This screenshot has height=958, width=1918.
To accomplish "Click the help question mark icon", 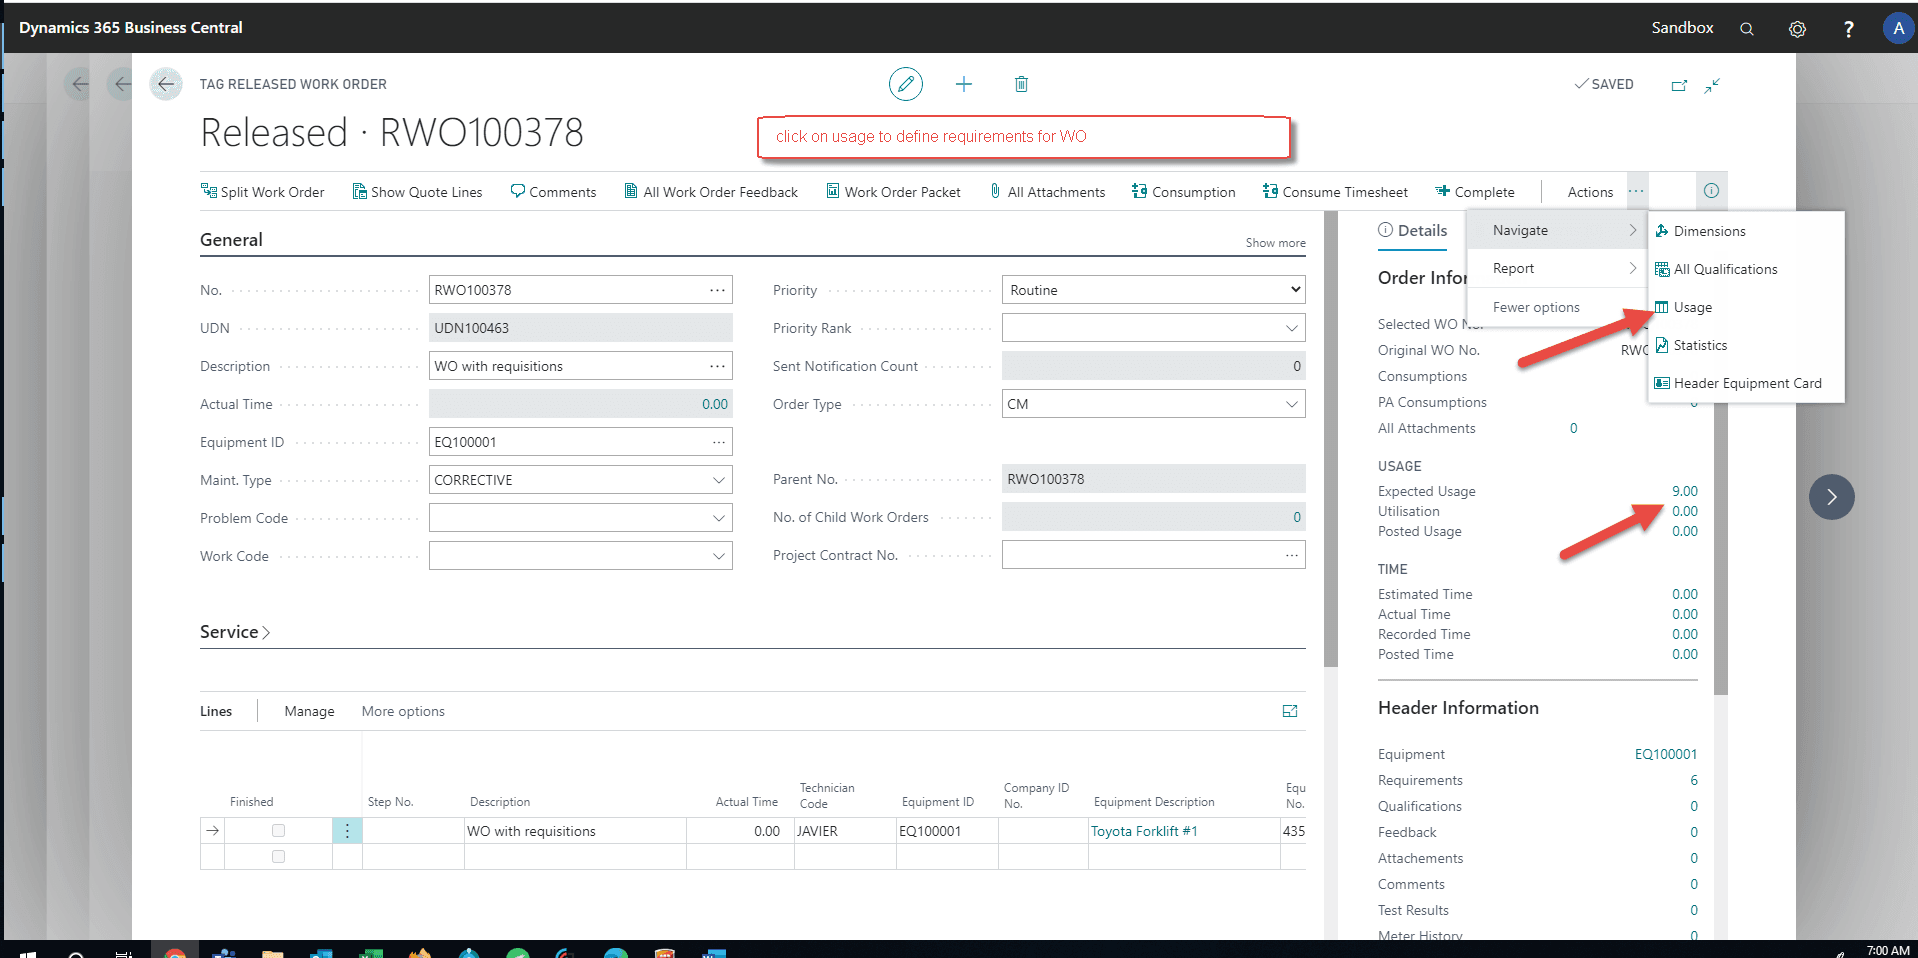I will click(1848, 29).
